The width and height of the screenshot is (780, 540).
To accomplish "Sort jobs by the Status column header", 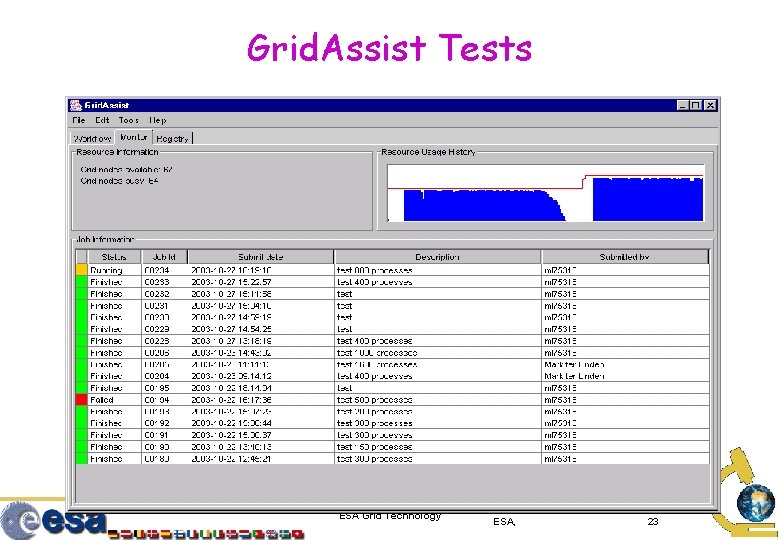I will 114,257.
